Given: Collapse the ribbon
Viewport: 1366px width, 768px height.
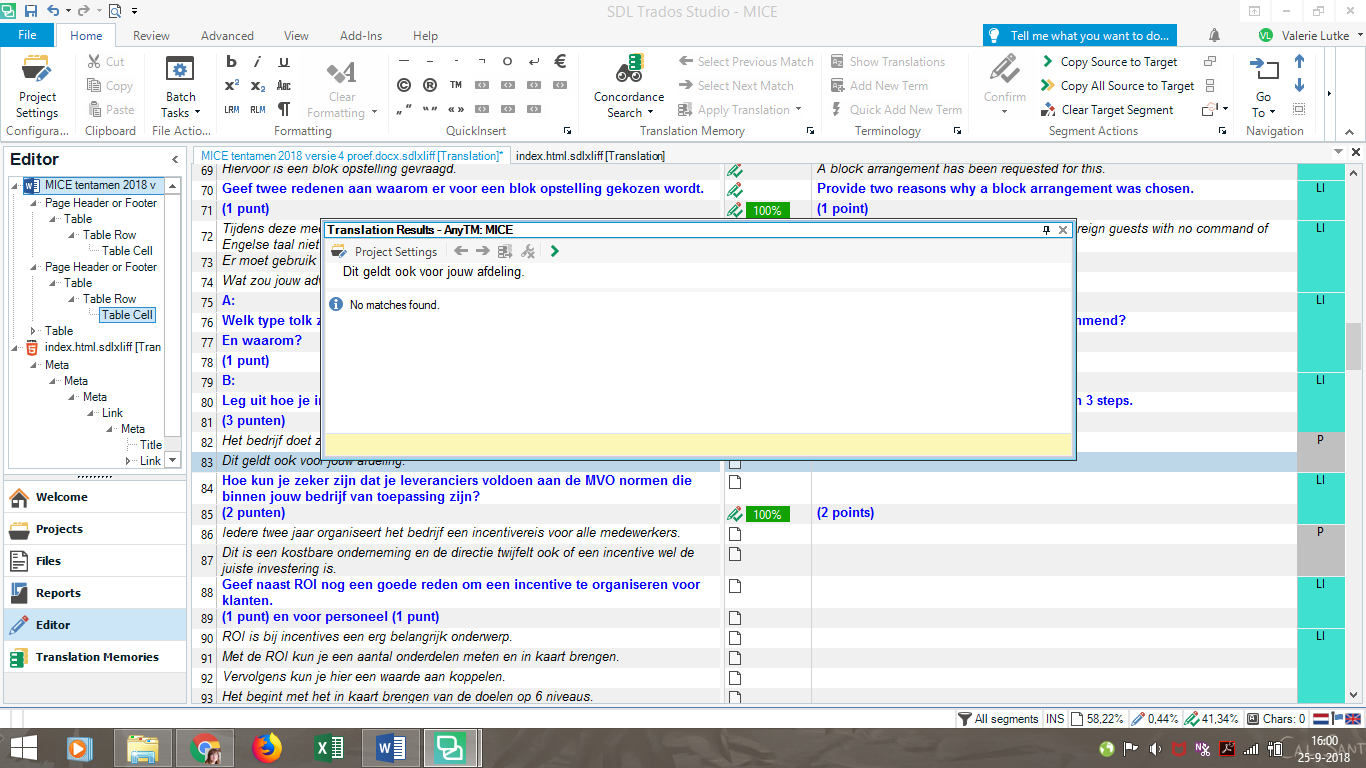Looking at the screenshot, I should pos(1347,131).
